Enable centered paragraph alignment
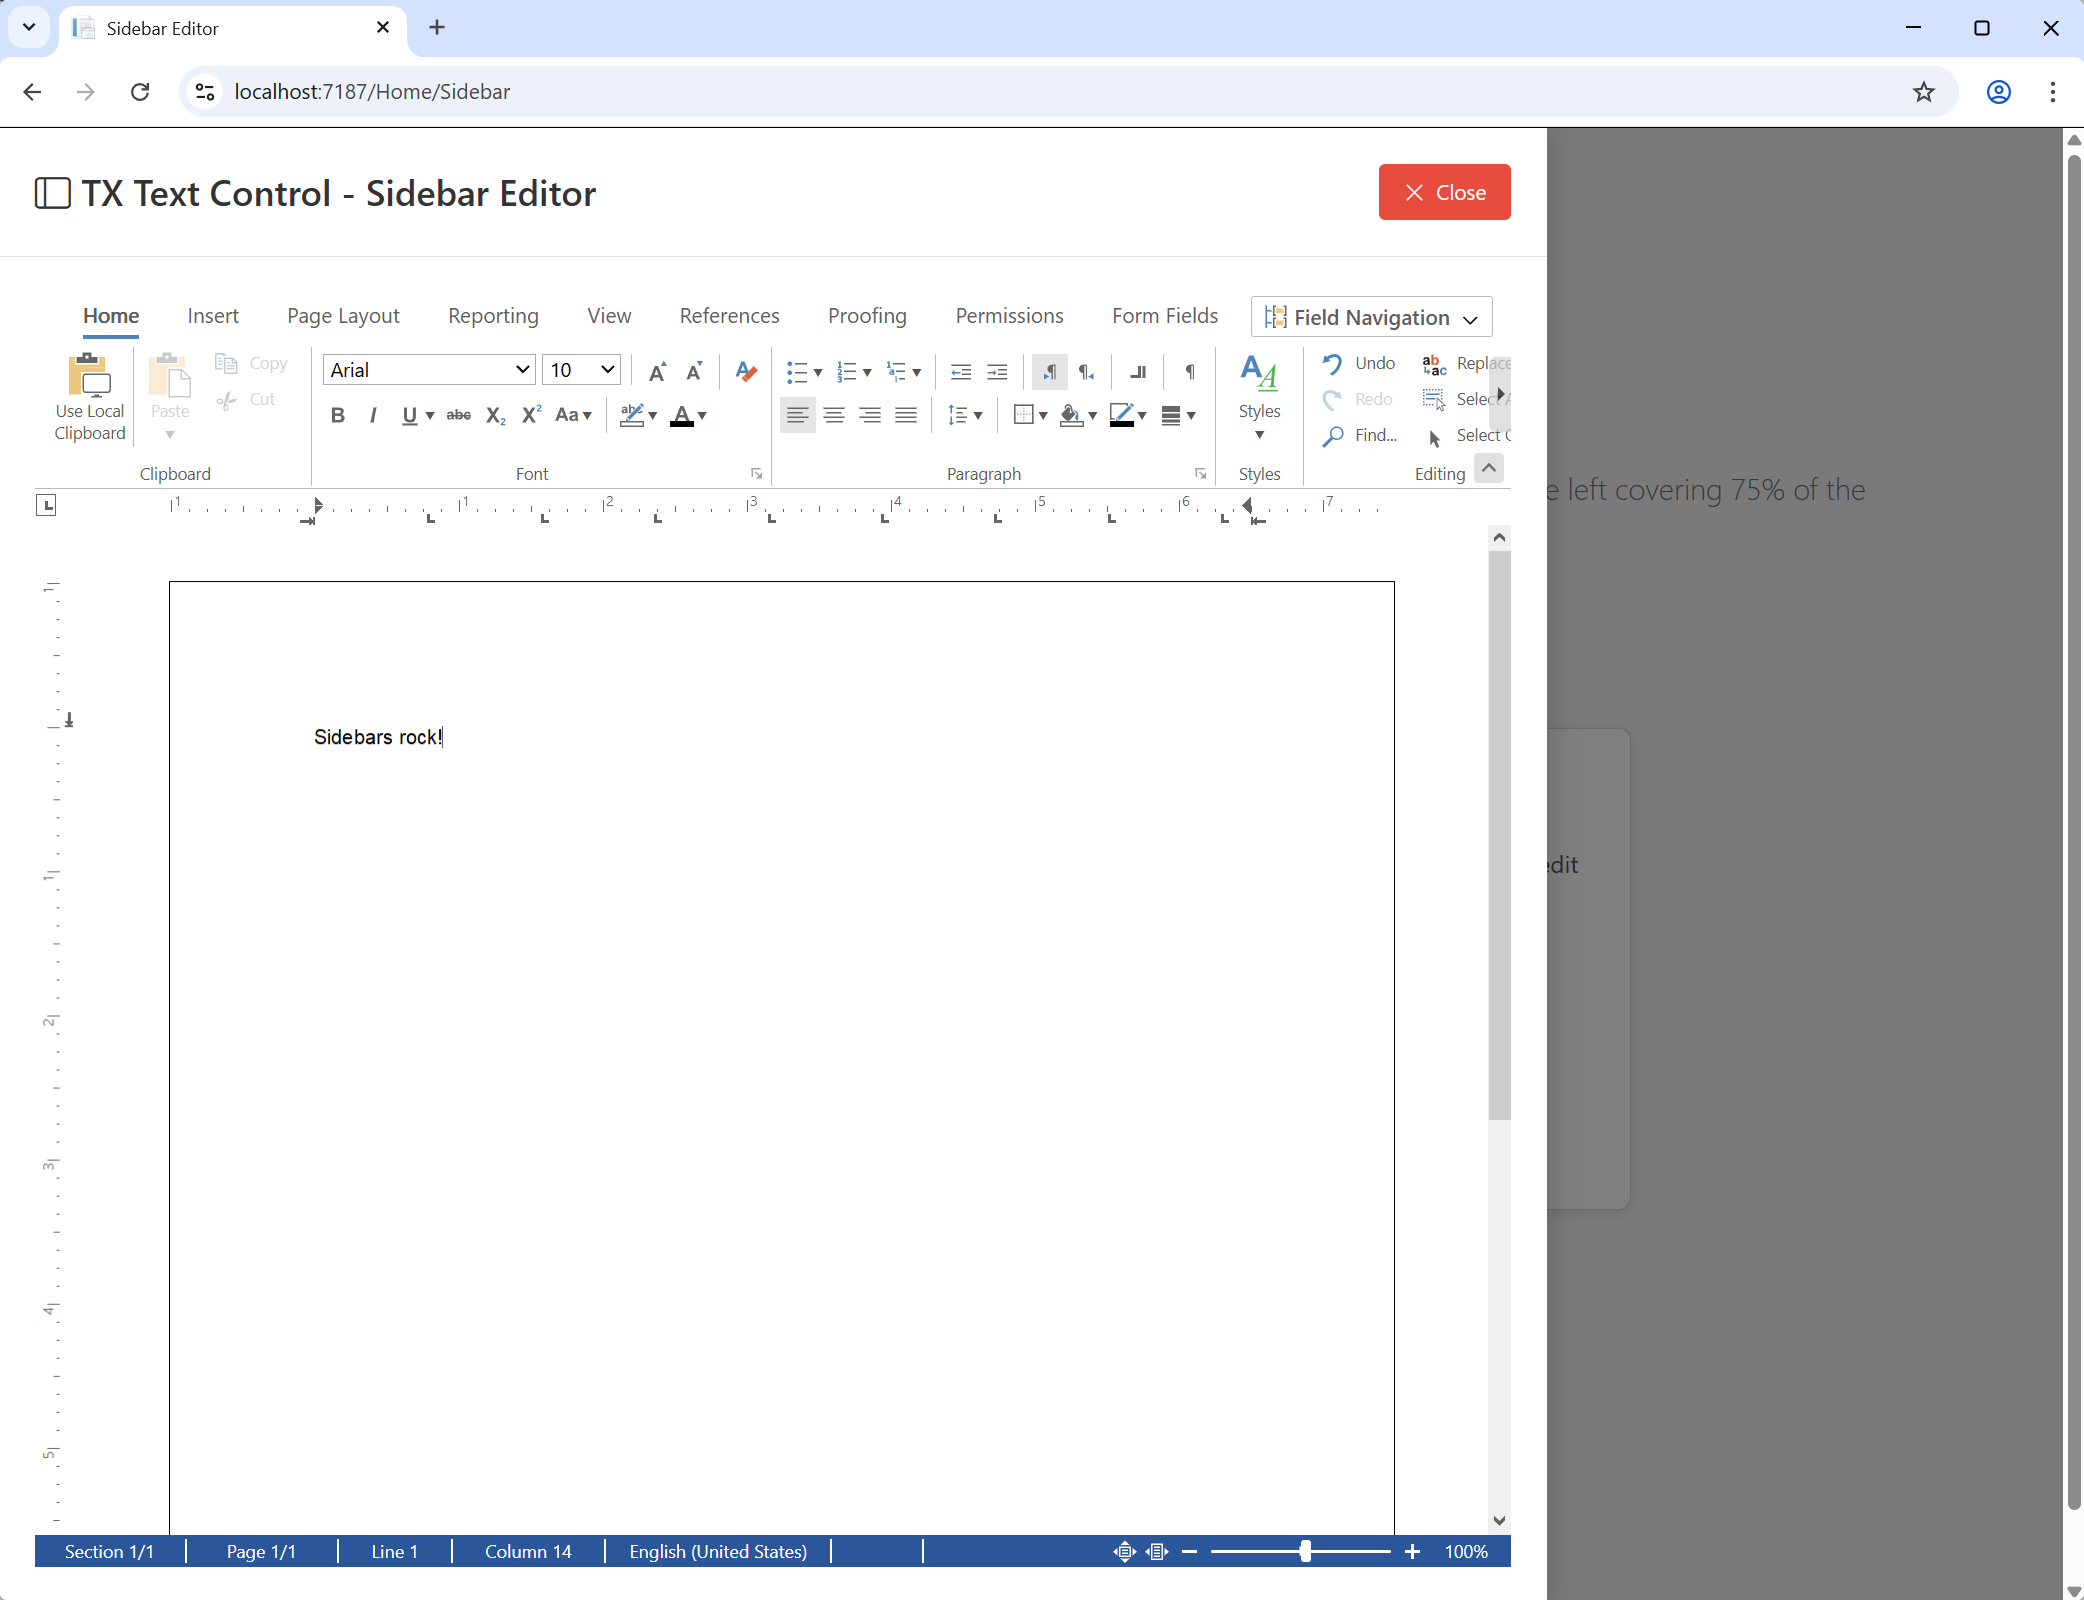This screenshot has width=2084, height=1600. click(x=834, y=415)
